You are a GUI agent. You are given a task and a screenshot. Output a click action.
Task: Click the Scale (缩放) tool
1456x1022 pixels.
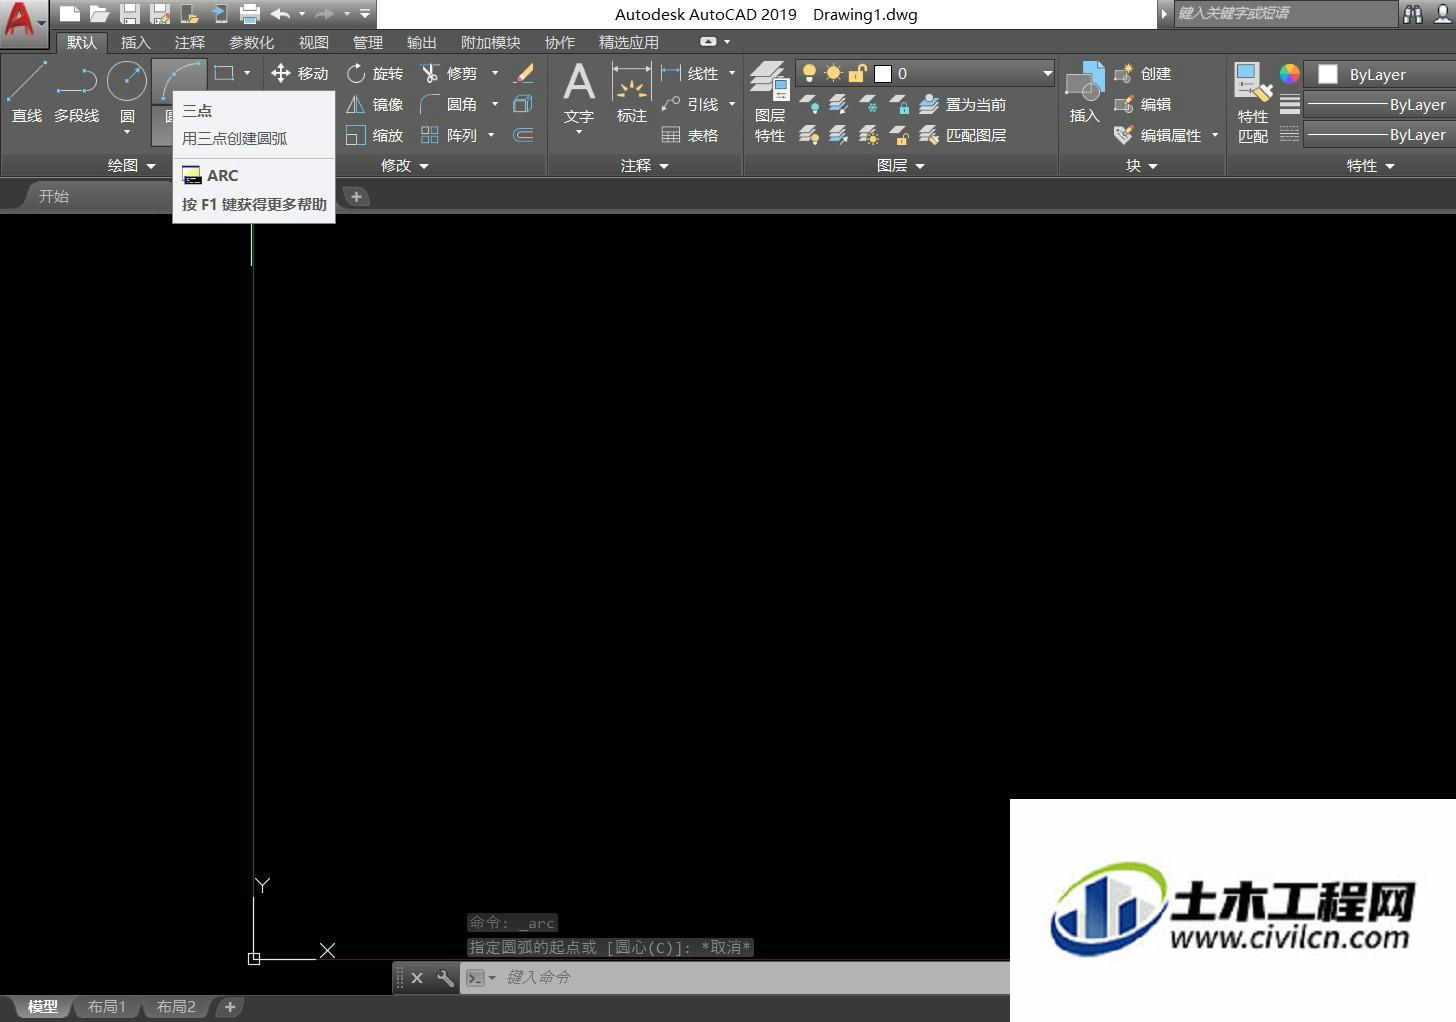[x=374, y=135]
